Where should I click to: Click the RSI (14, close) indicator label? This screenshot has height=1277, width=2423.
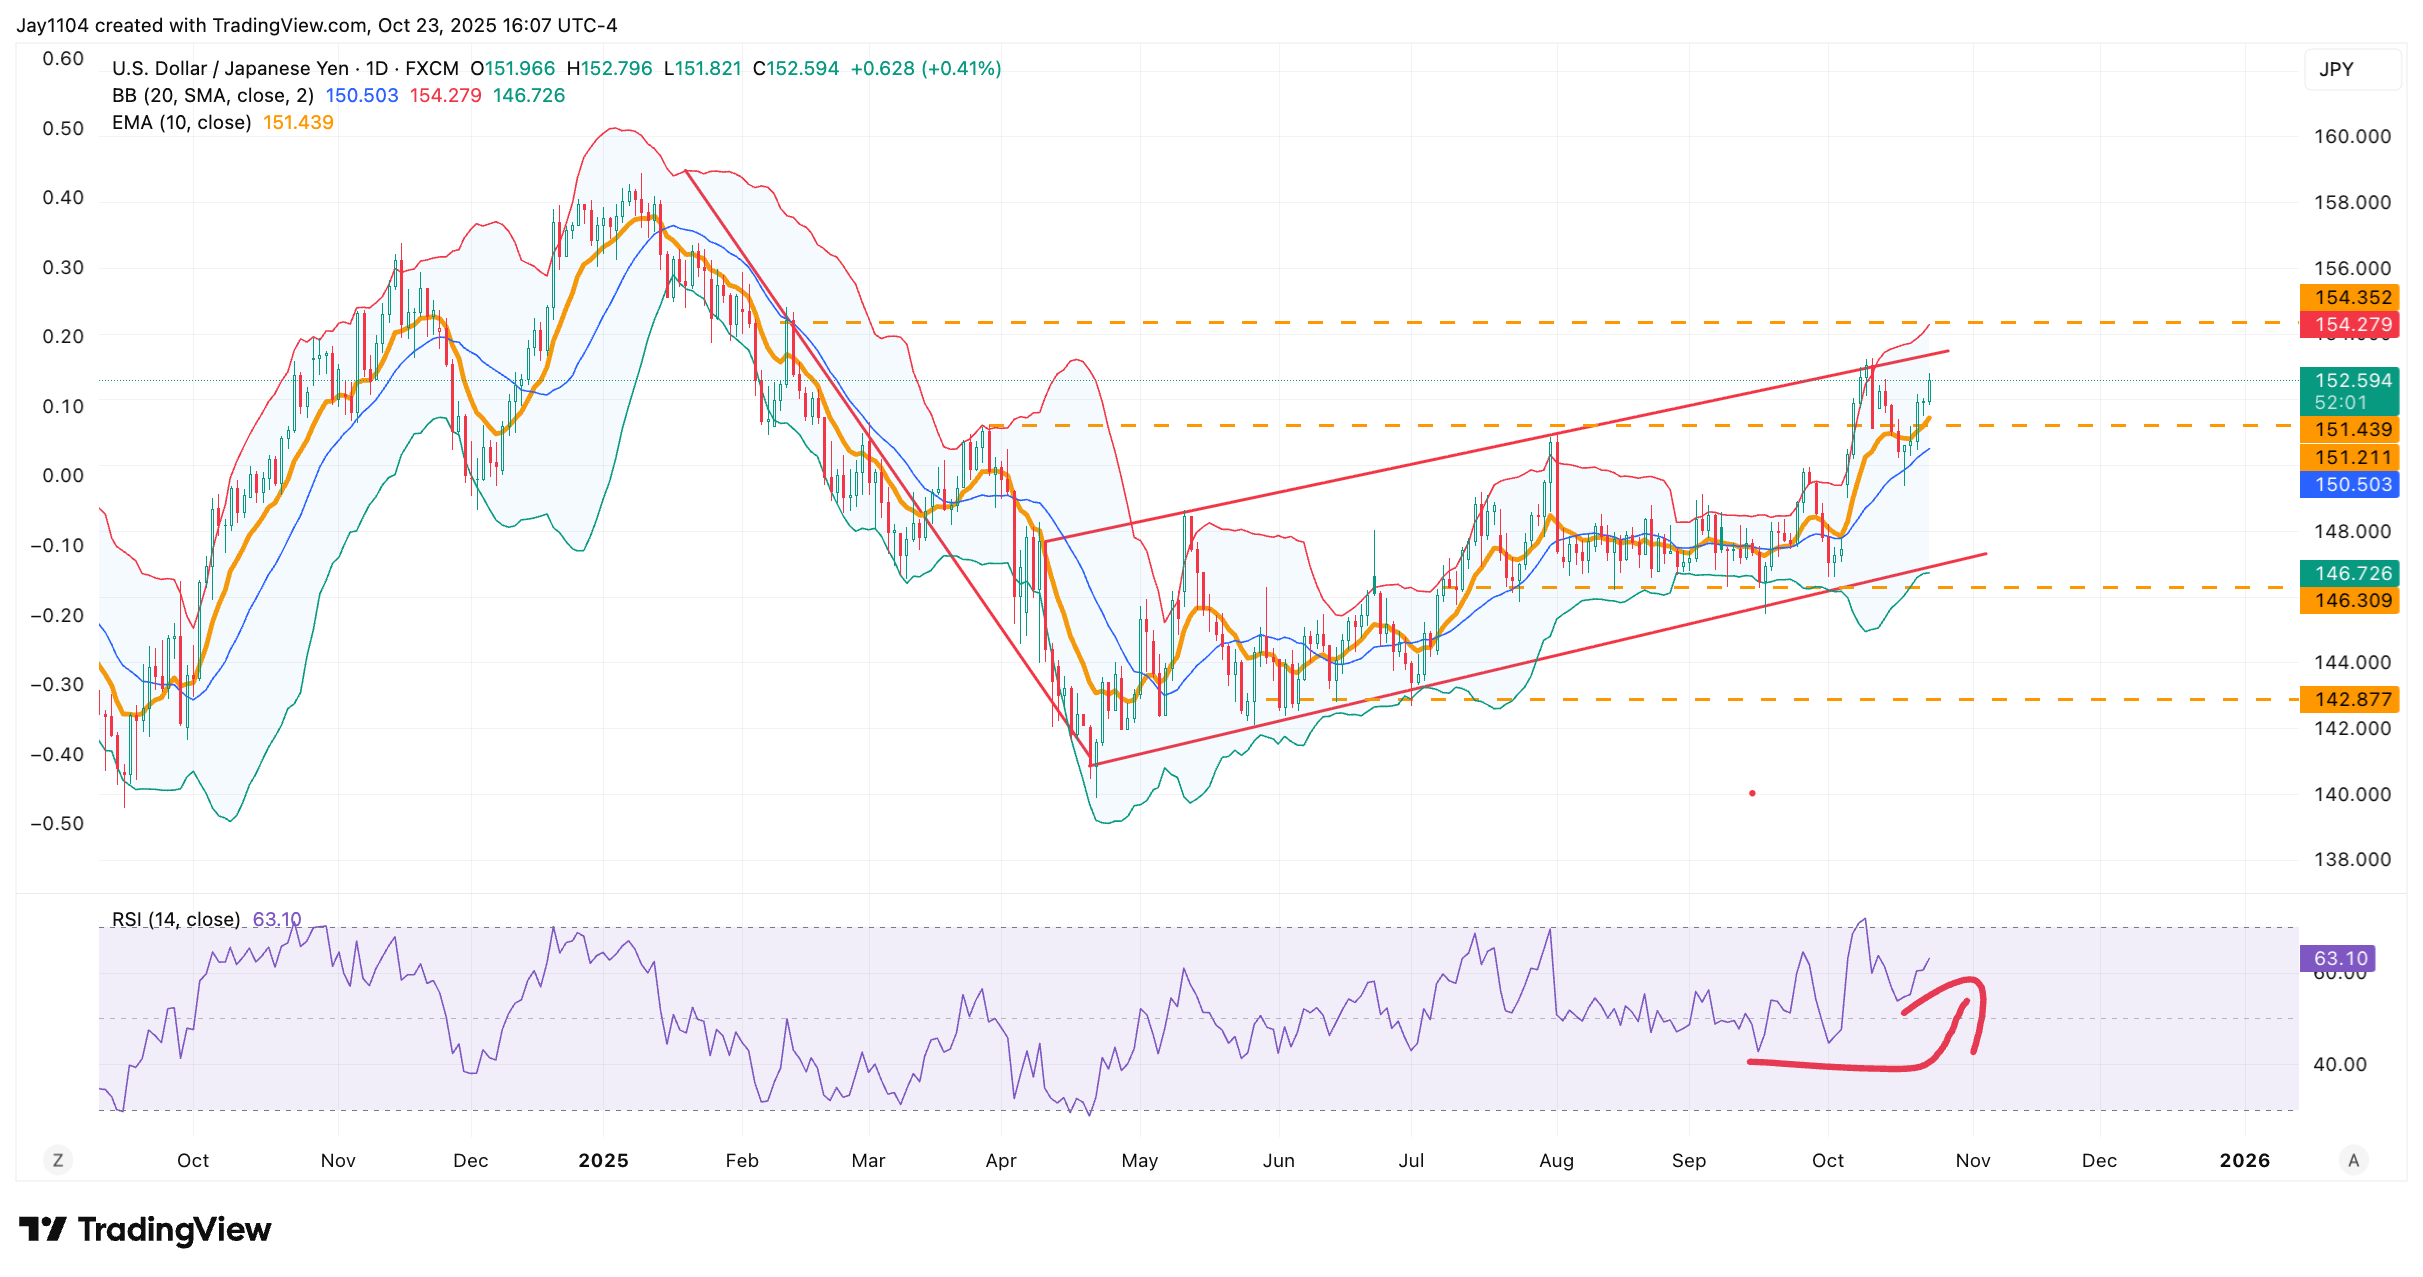[x=175, y=919]
